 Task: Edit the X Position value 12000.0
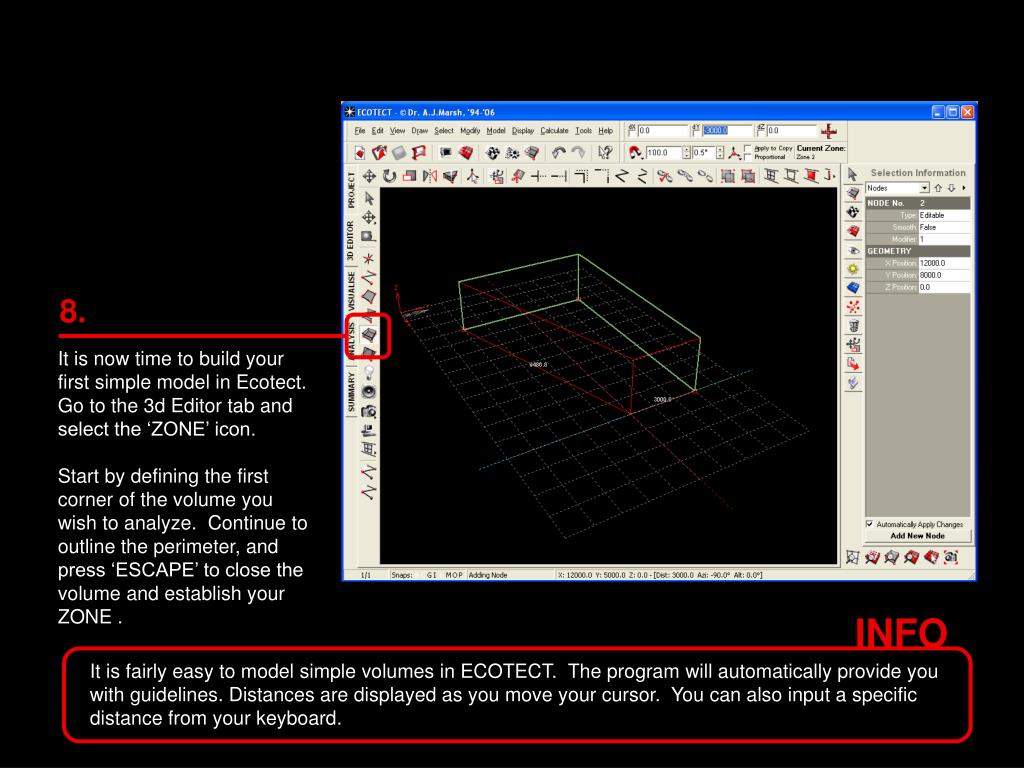[x=944, y=263]
